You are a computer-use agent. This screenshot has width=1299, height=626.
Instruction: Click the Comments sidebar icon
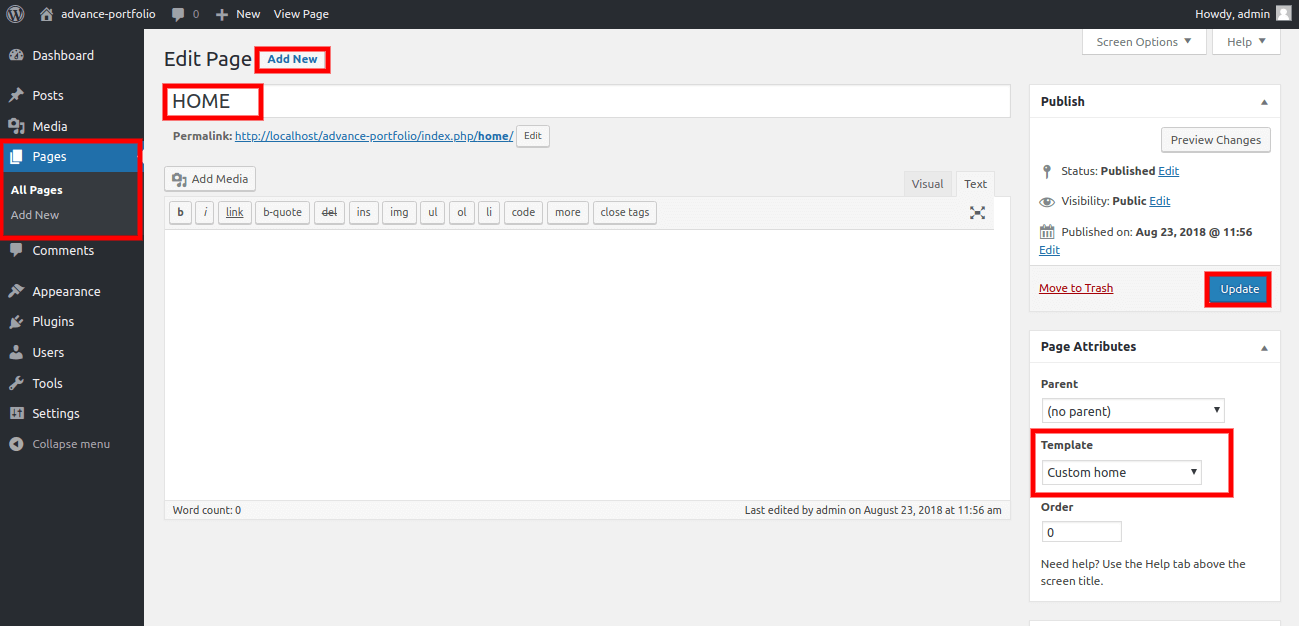pos(16,251)
